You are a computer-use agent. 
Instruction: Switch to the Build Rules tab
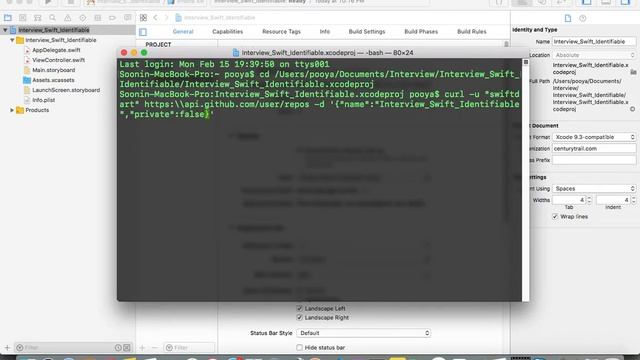(472, 31)
